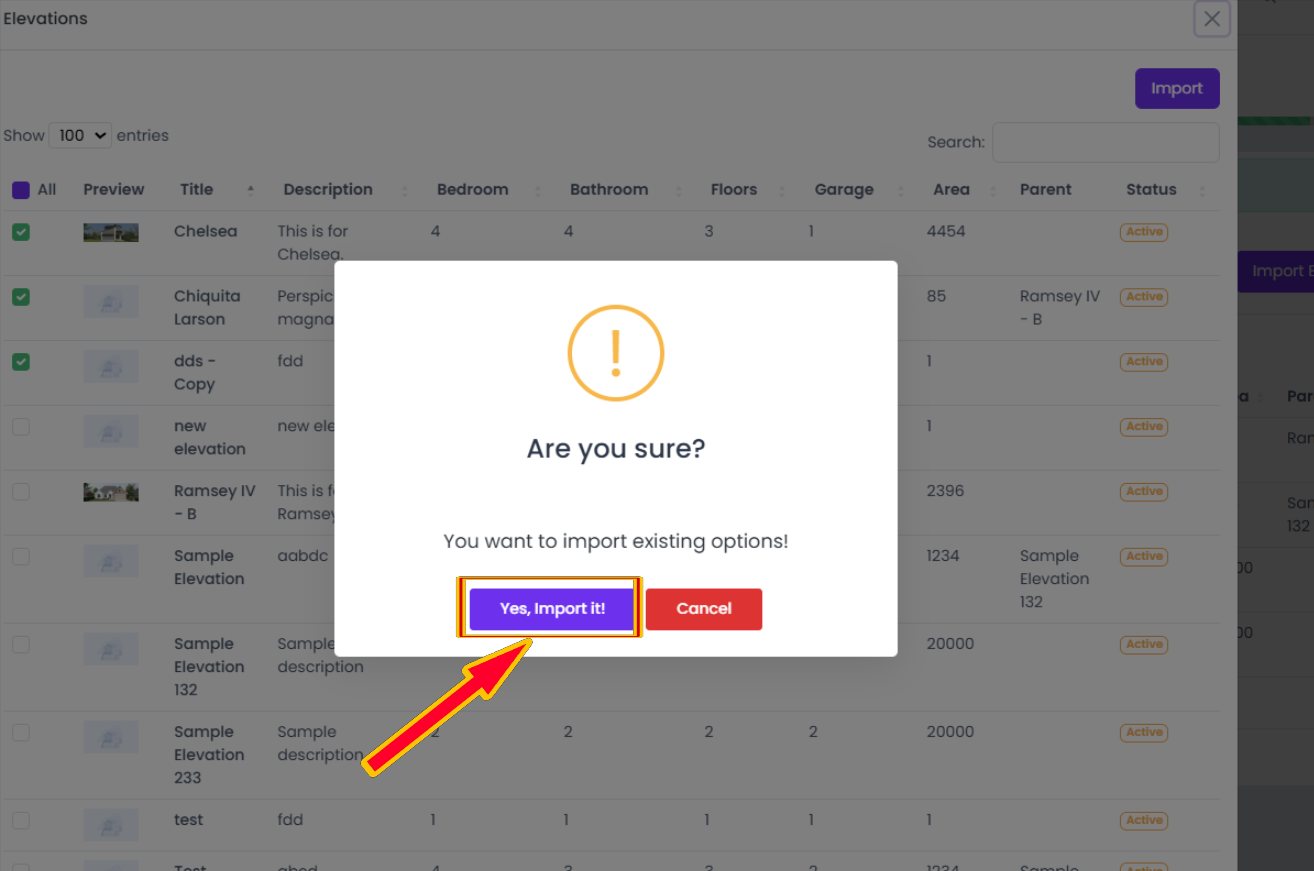Close the Elevations modal with X

[1212, 19]
